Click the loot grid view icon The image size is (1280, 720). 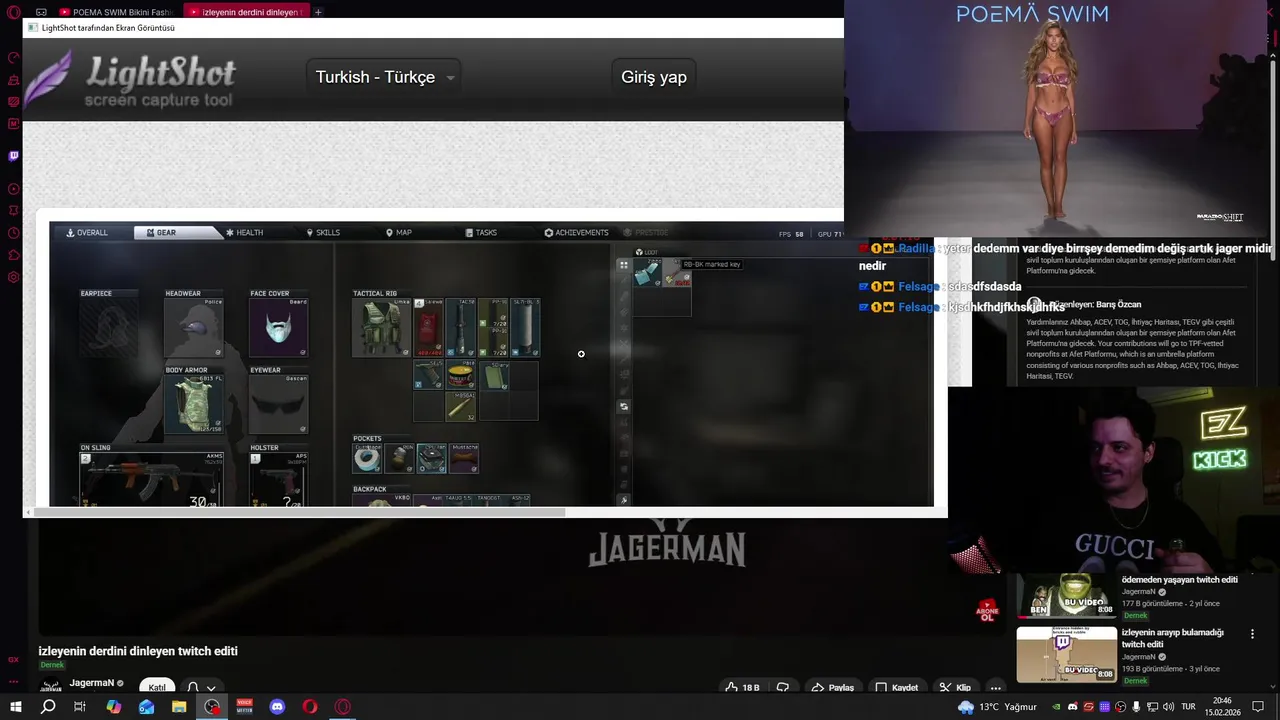pos(623,265)
